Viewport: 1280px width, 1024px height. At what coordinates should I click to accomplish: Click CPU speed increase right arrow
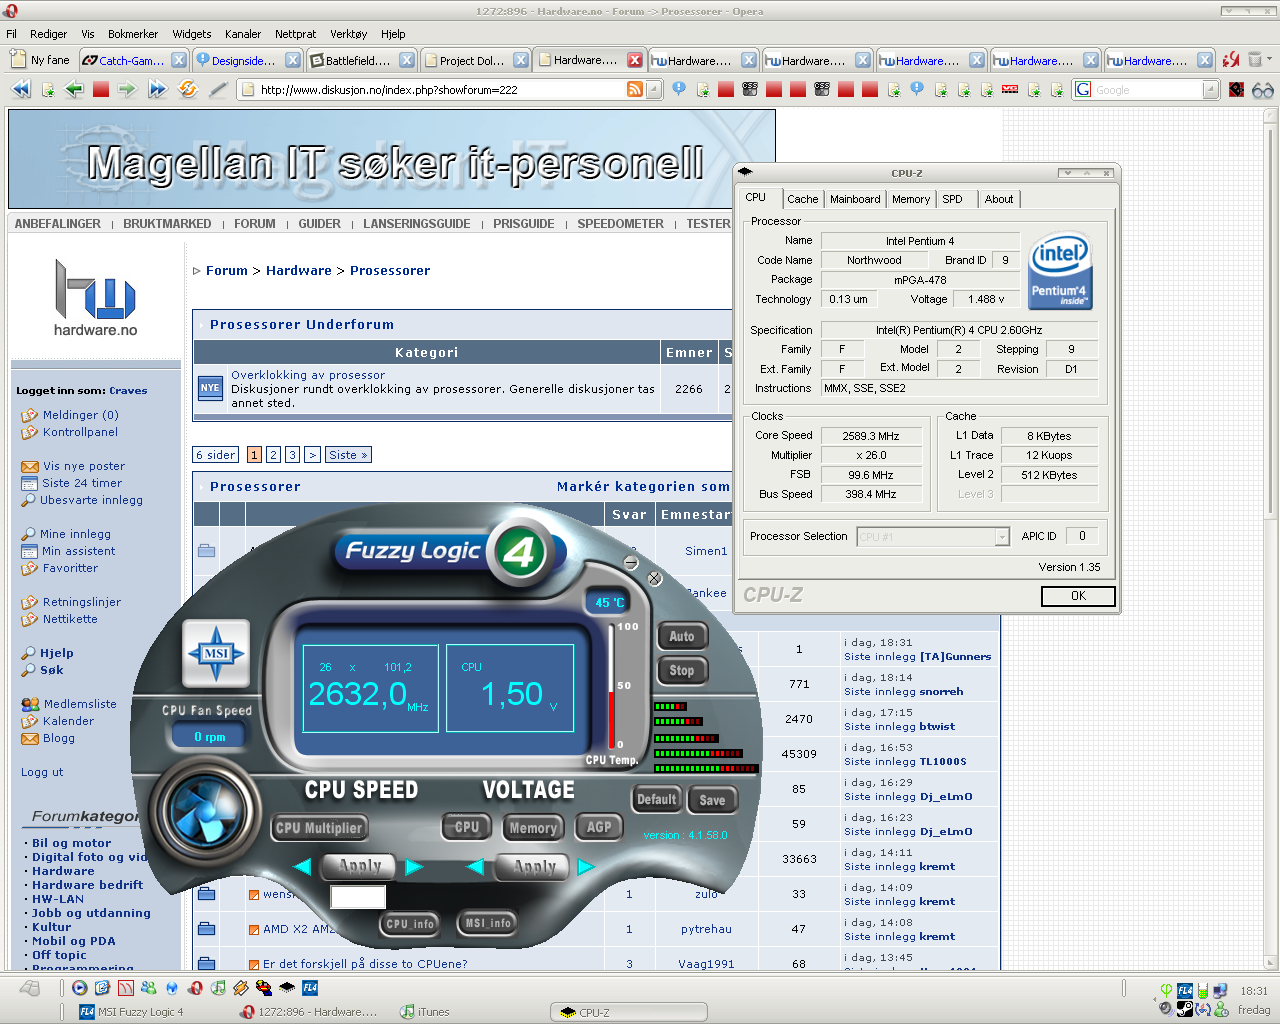pyautogui.click(x=414, y=866)
